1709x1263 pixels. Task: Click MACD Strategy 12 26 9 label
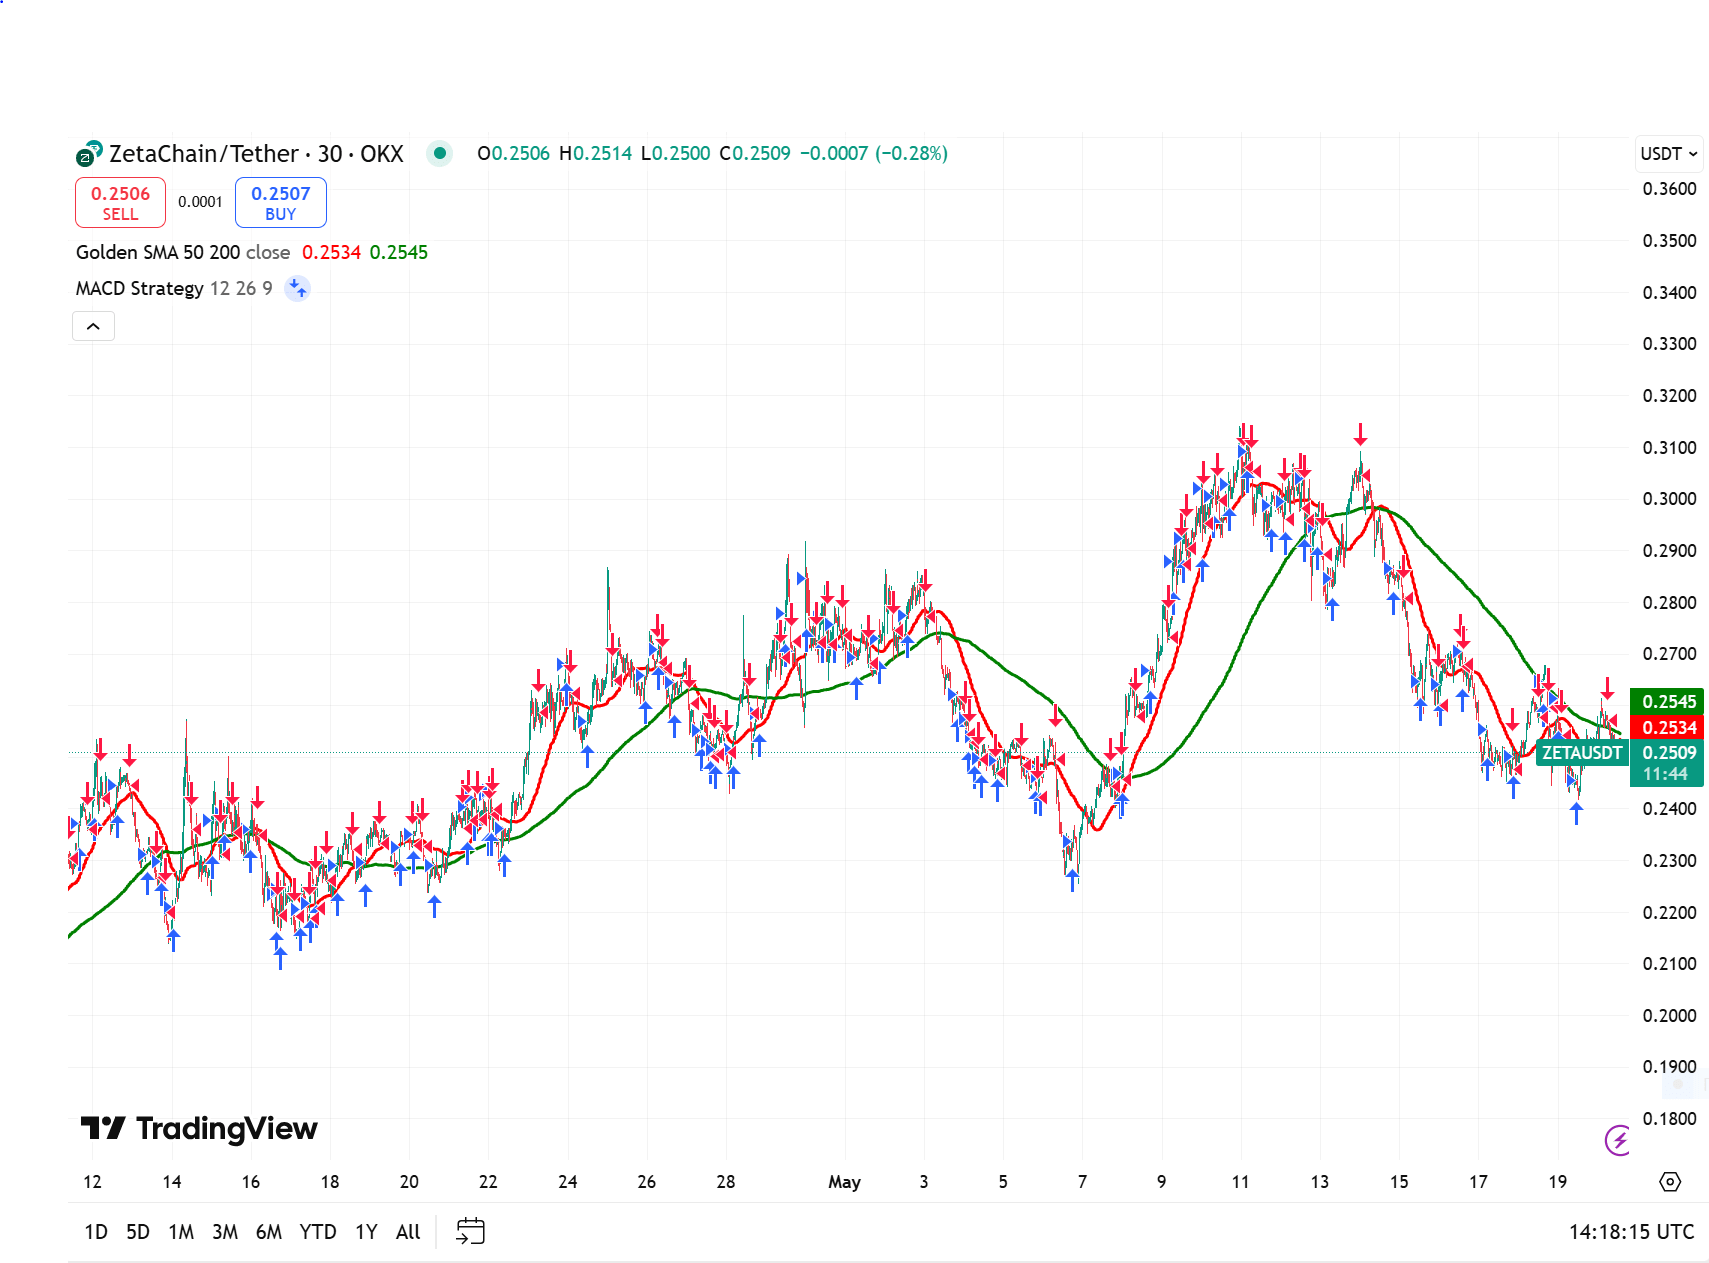tap(174, 288)
